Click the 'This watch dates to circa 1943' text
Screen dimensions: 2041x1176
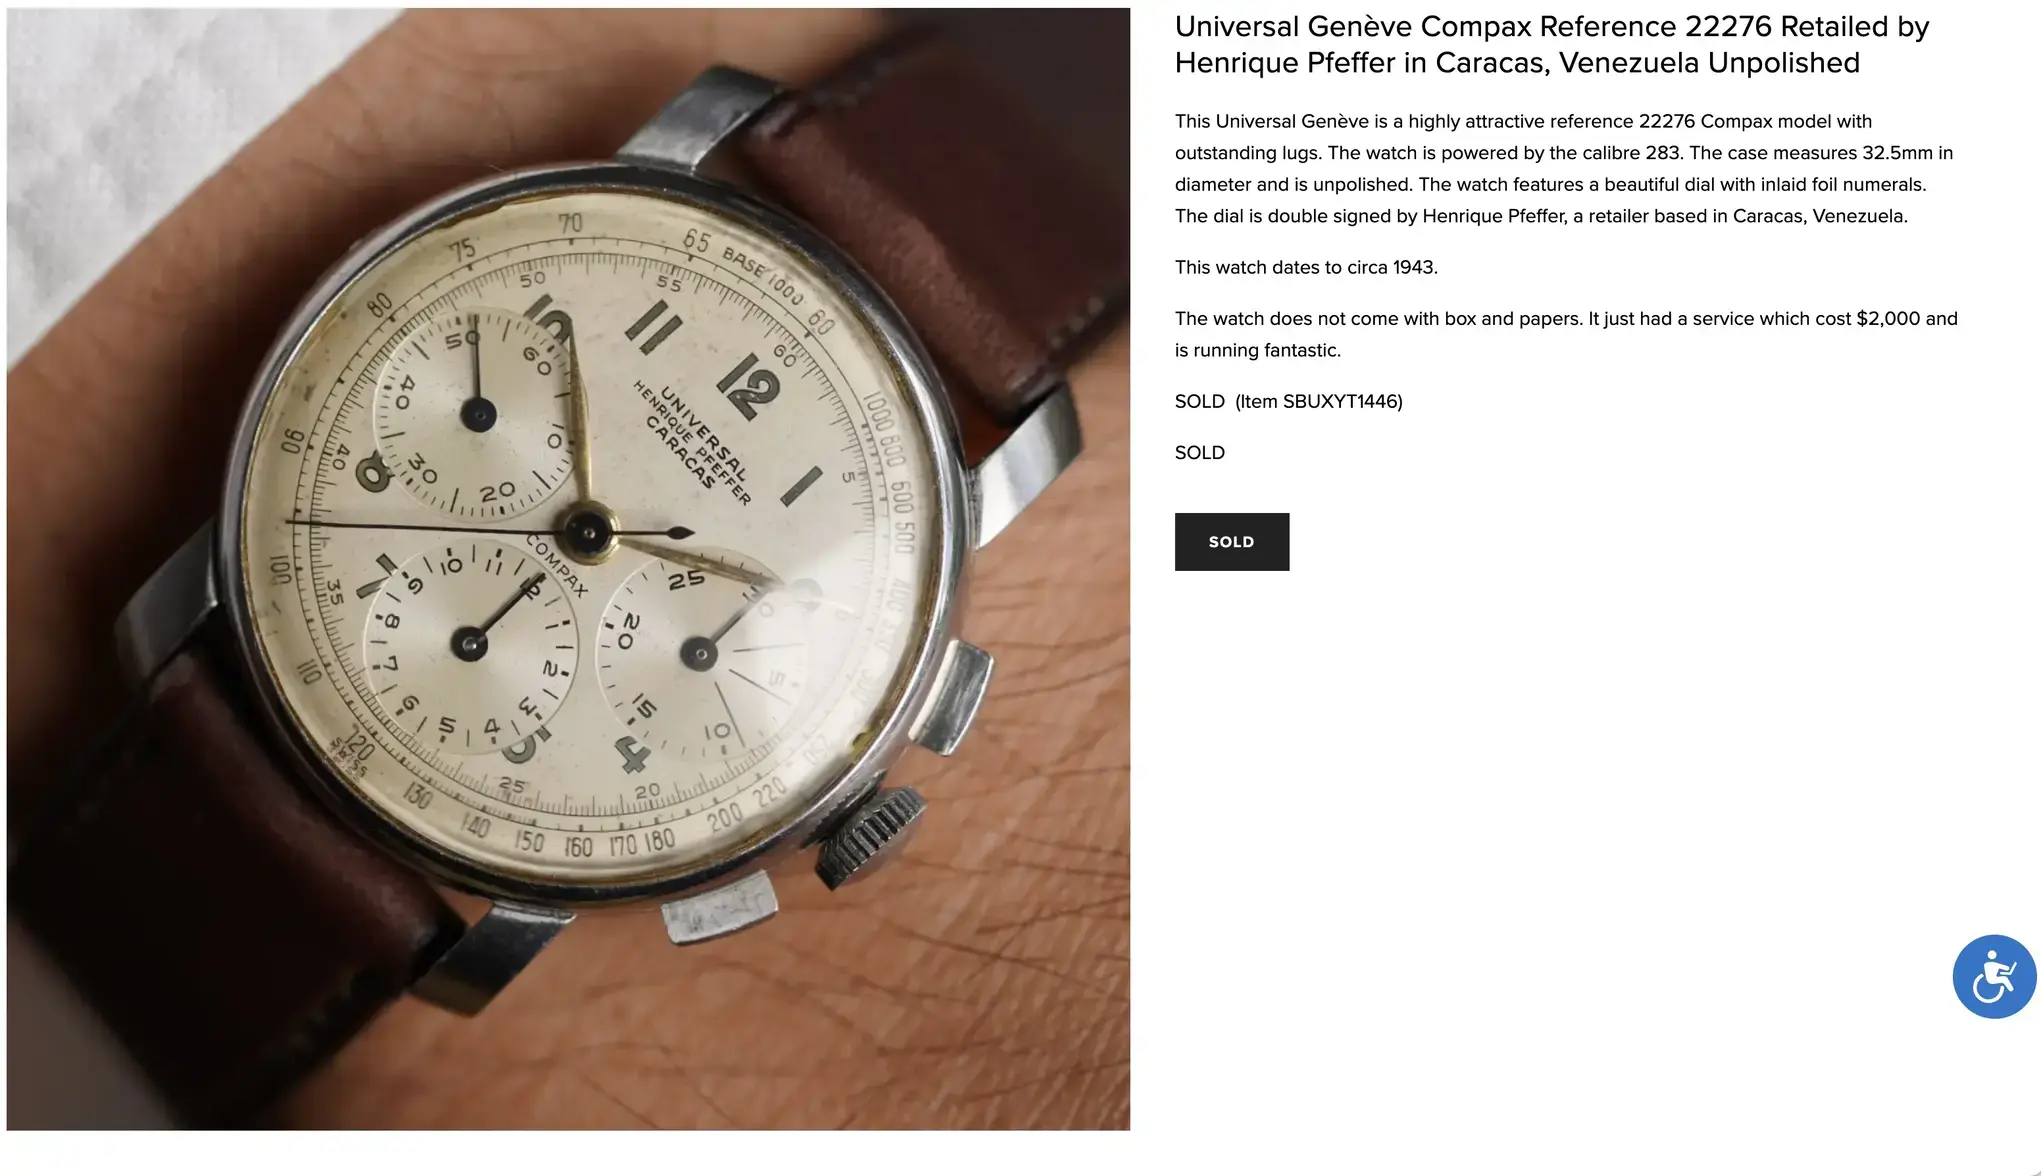1306,267
